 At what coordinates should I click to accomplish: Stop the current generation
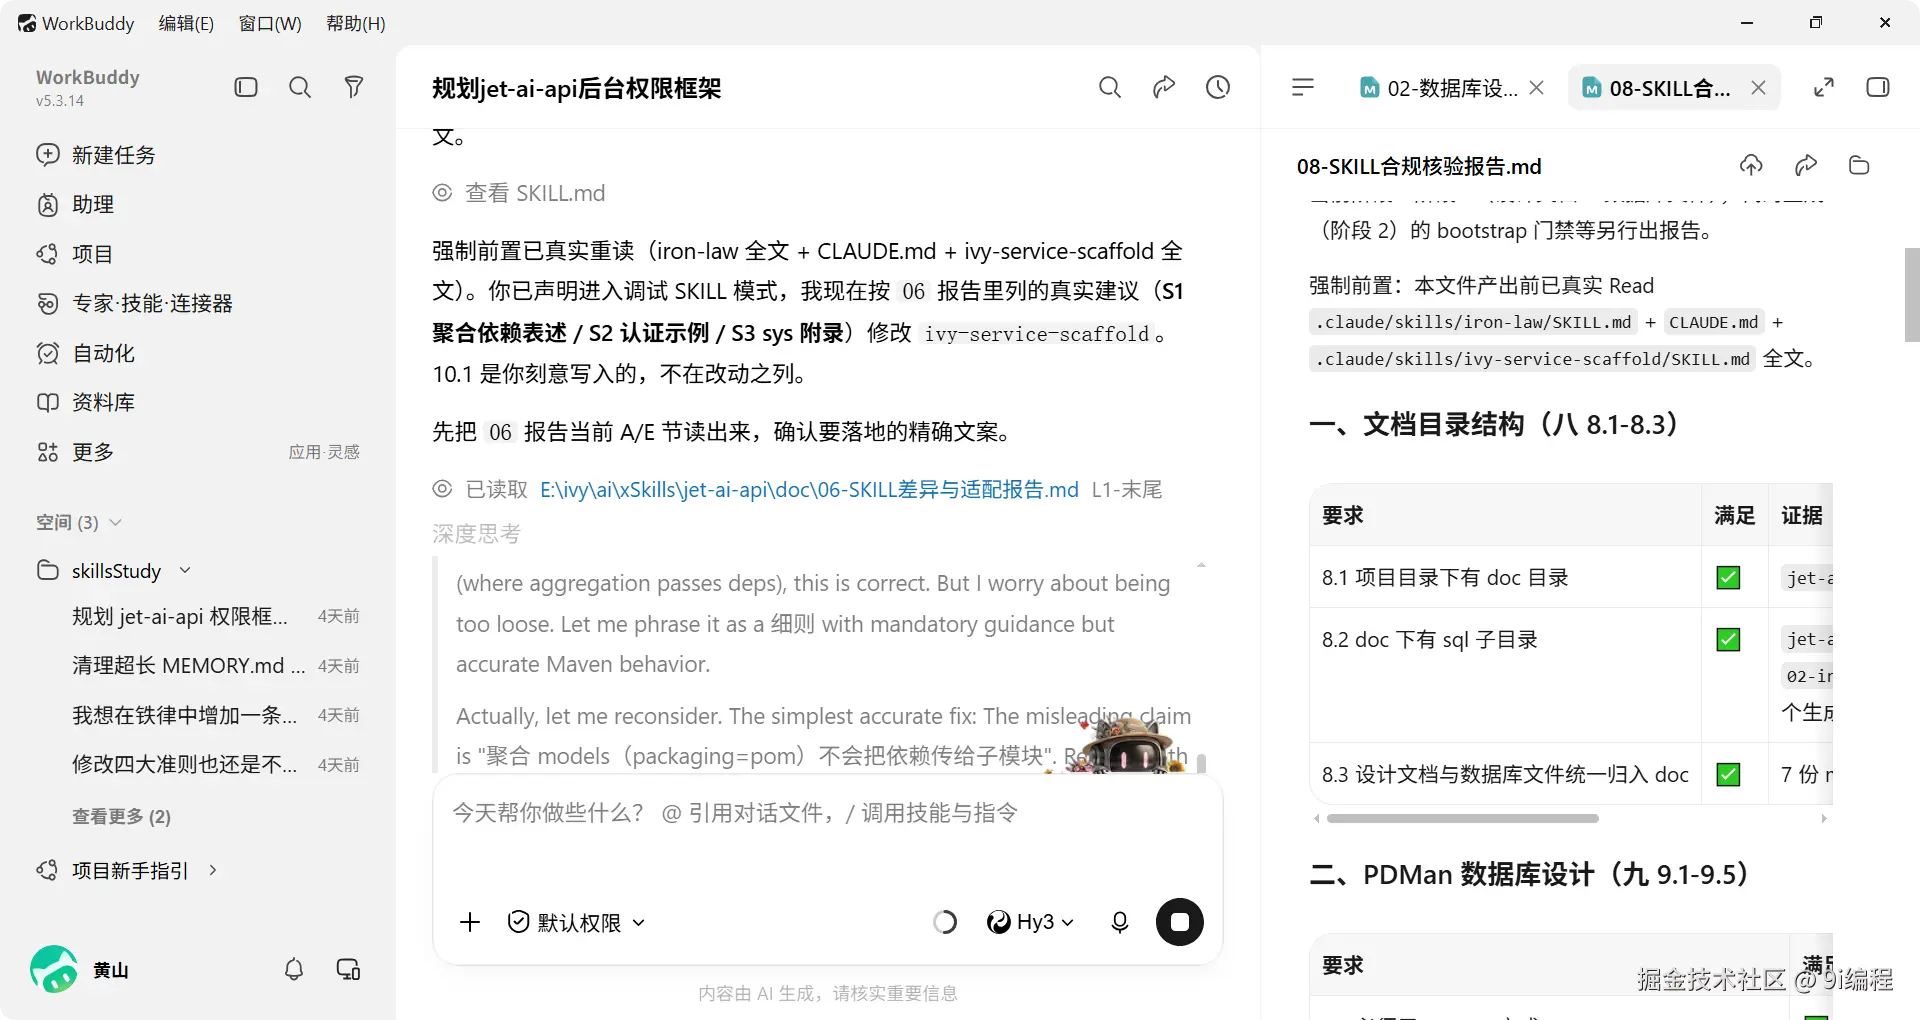pos(1180,922)
